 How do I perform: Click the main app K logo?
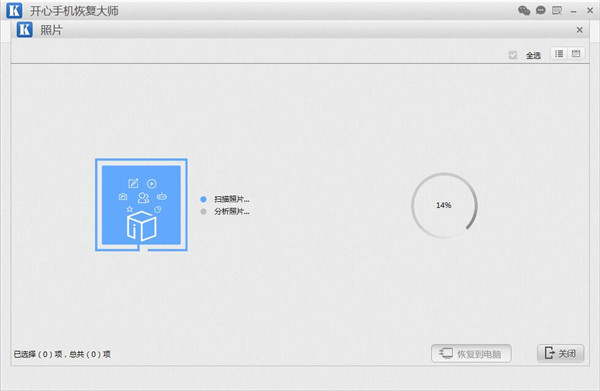[14, 10]
